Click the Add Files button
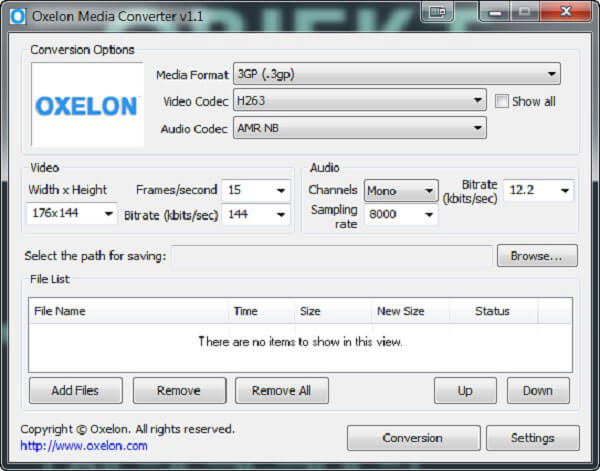 (x=76, y=391)
